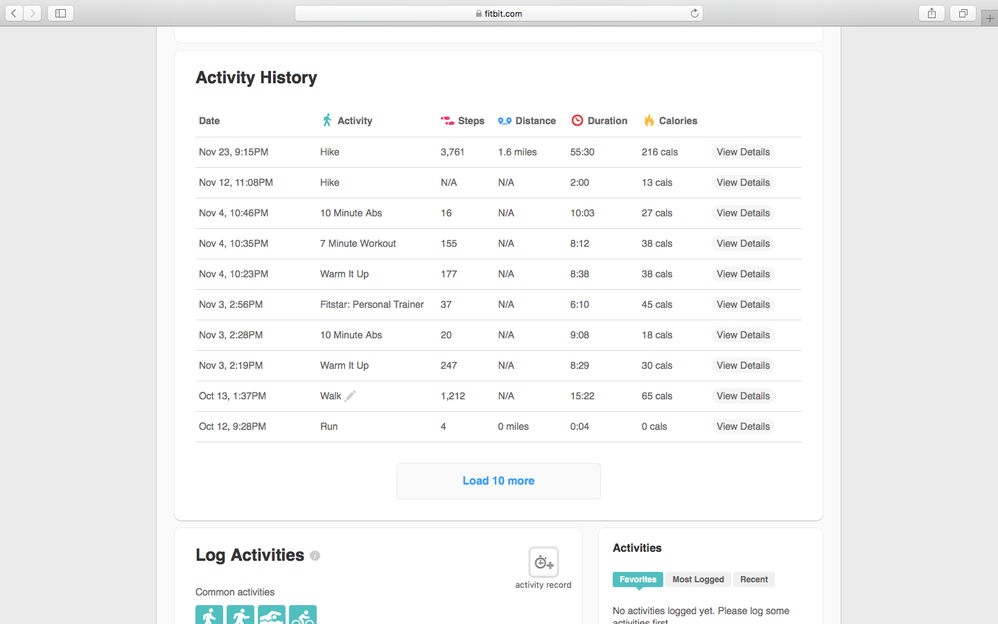
Task: View Details for Nov 3 Warm It Up
Action: 743,366
